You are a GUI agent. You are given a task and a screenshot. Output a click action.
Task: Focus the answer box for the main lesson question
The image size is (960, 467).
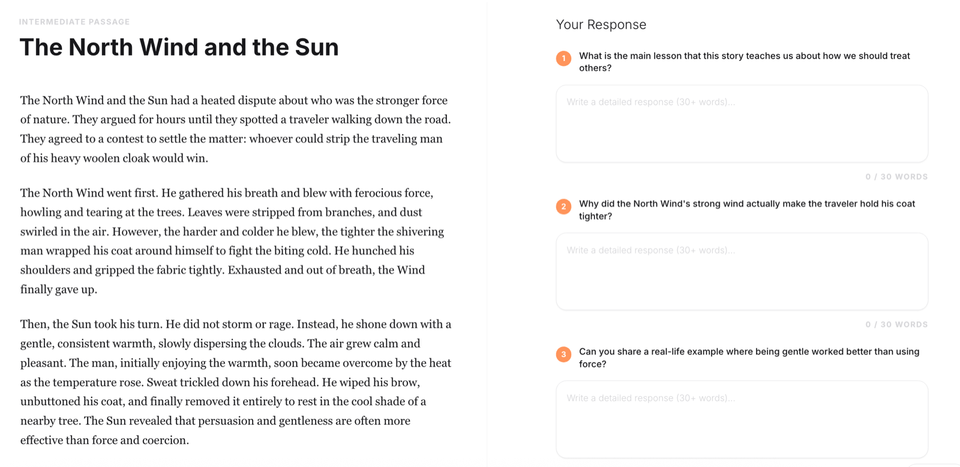(741, 124)
